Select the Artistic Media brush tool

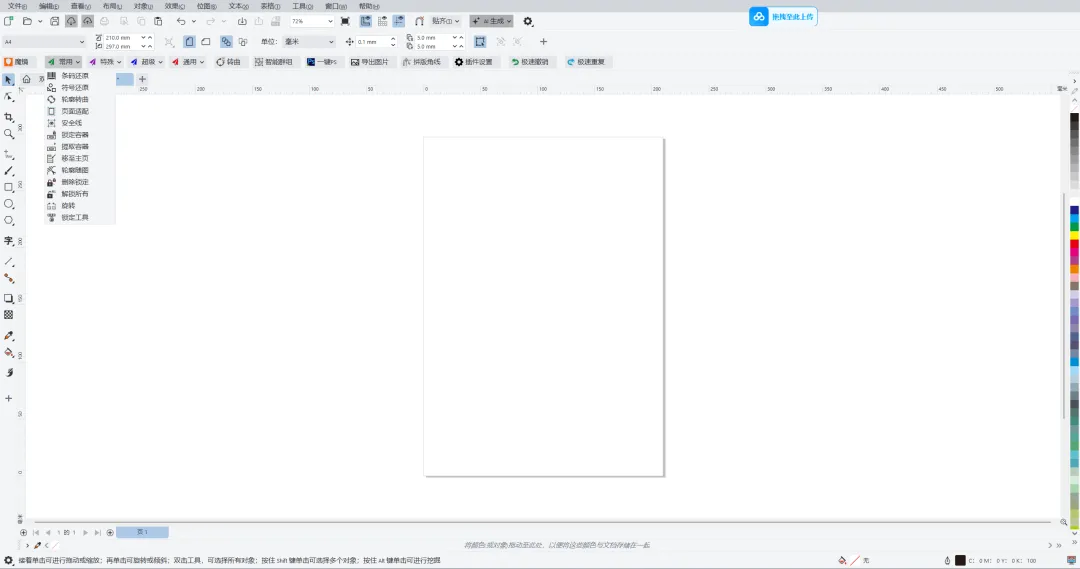(8, 171)
